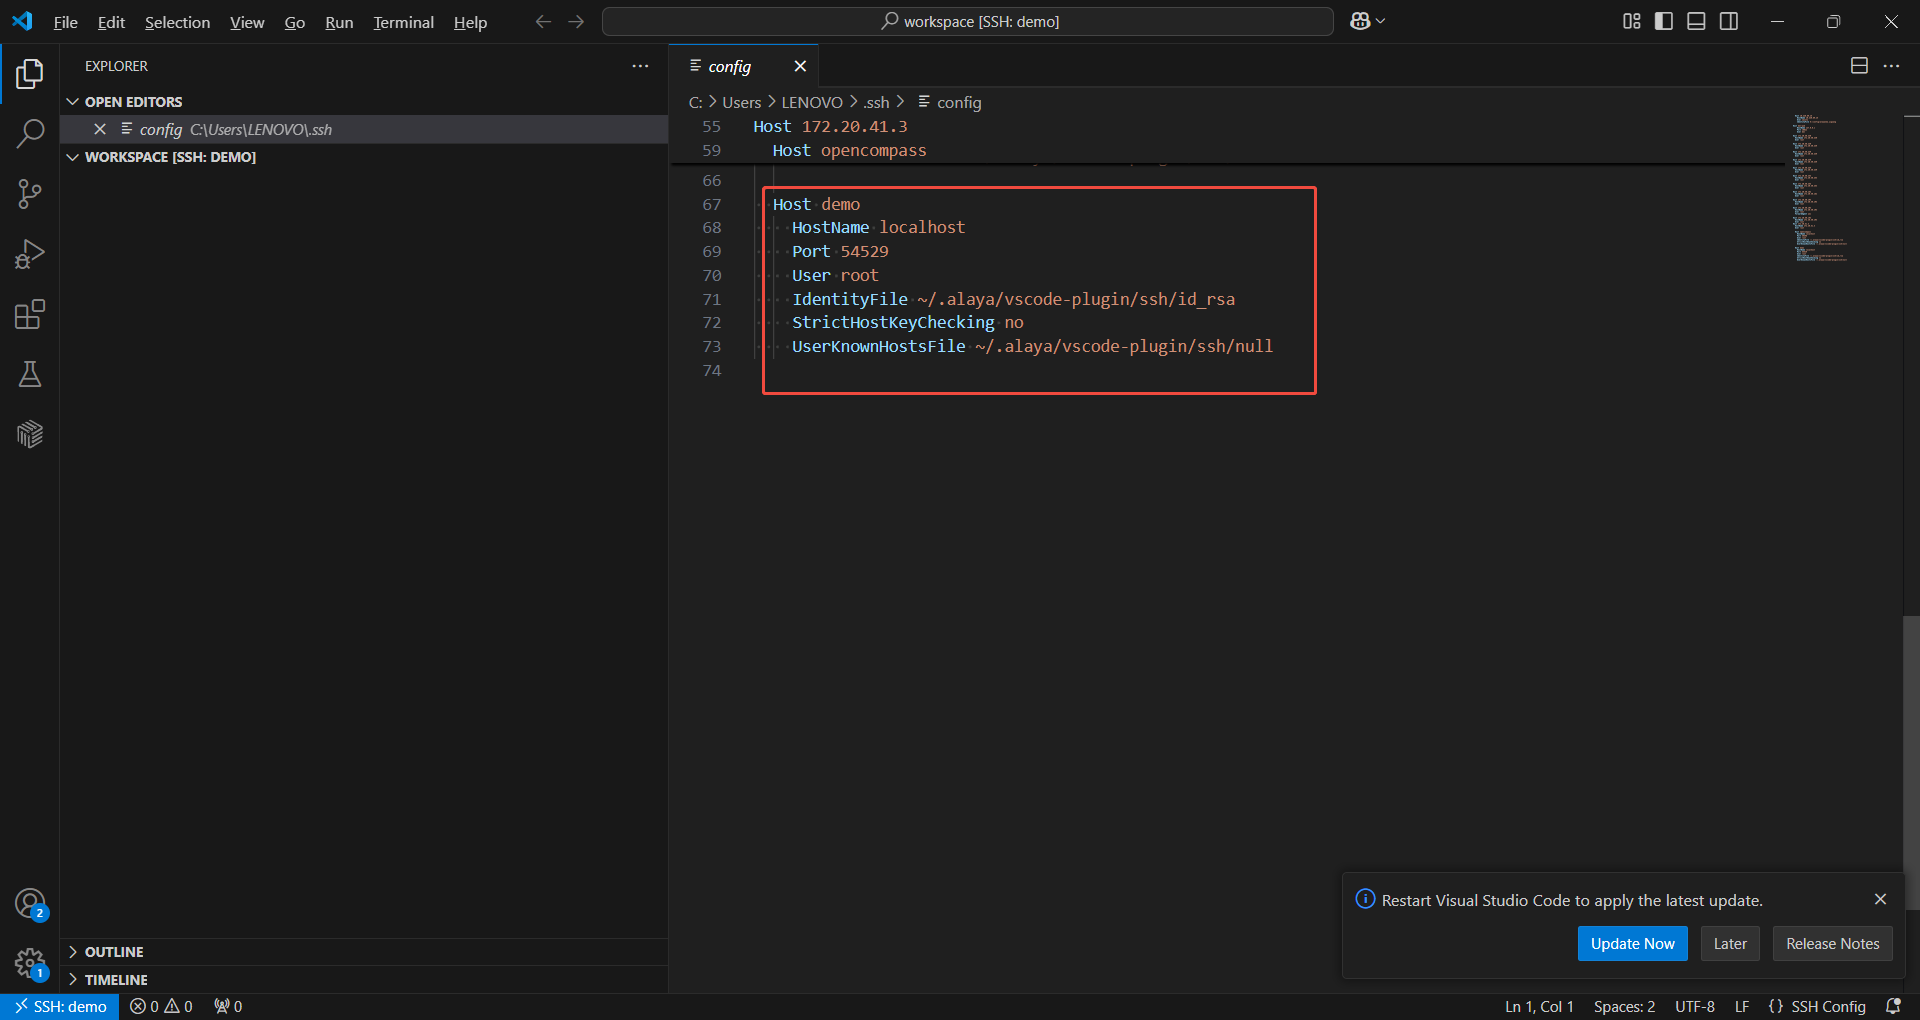Click the notifications bell in status bar

[x=1893, y=1006]
